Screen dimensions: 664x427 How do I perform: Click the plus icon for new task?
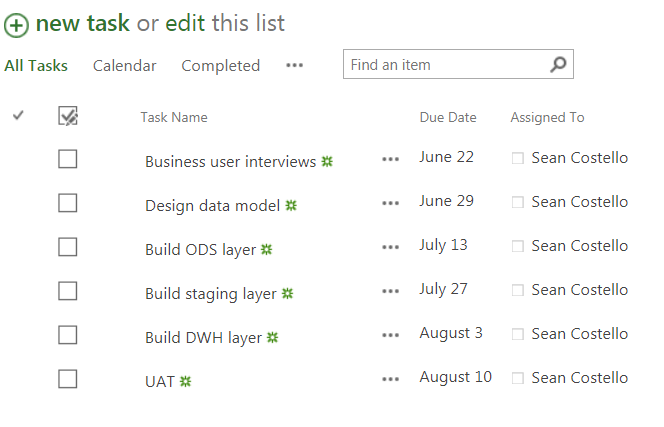[16, 25]
